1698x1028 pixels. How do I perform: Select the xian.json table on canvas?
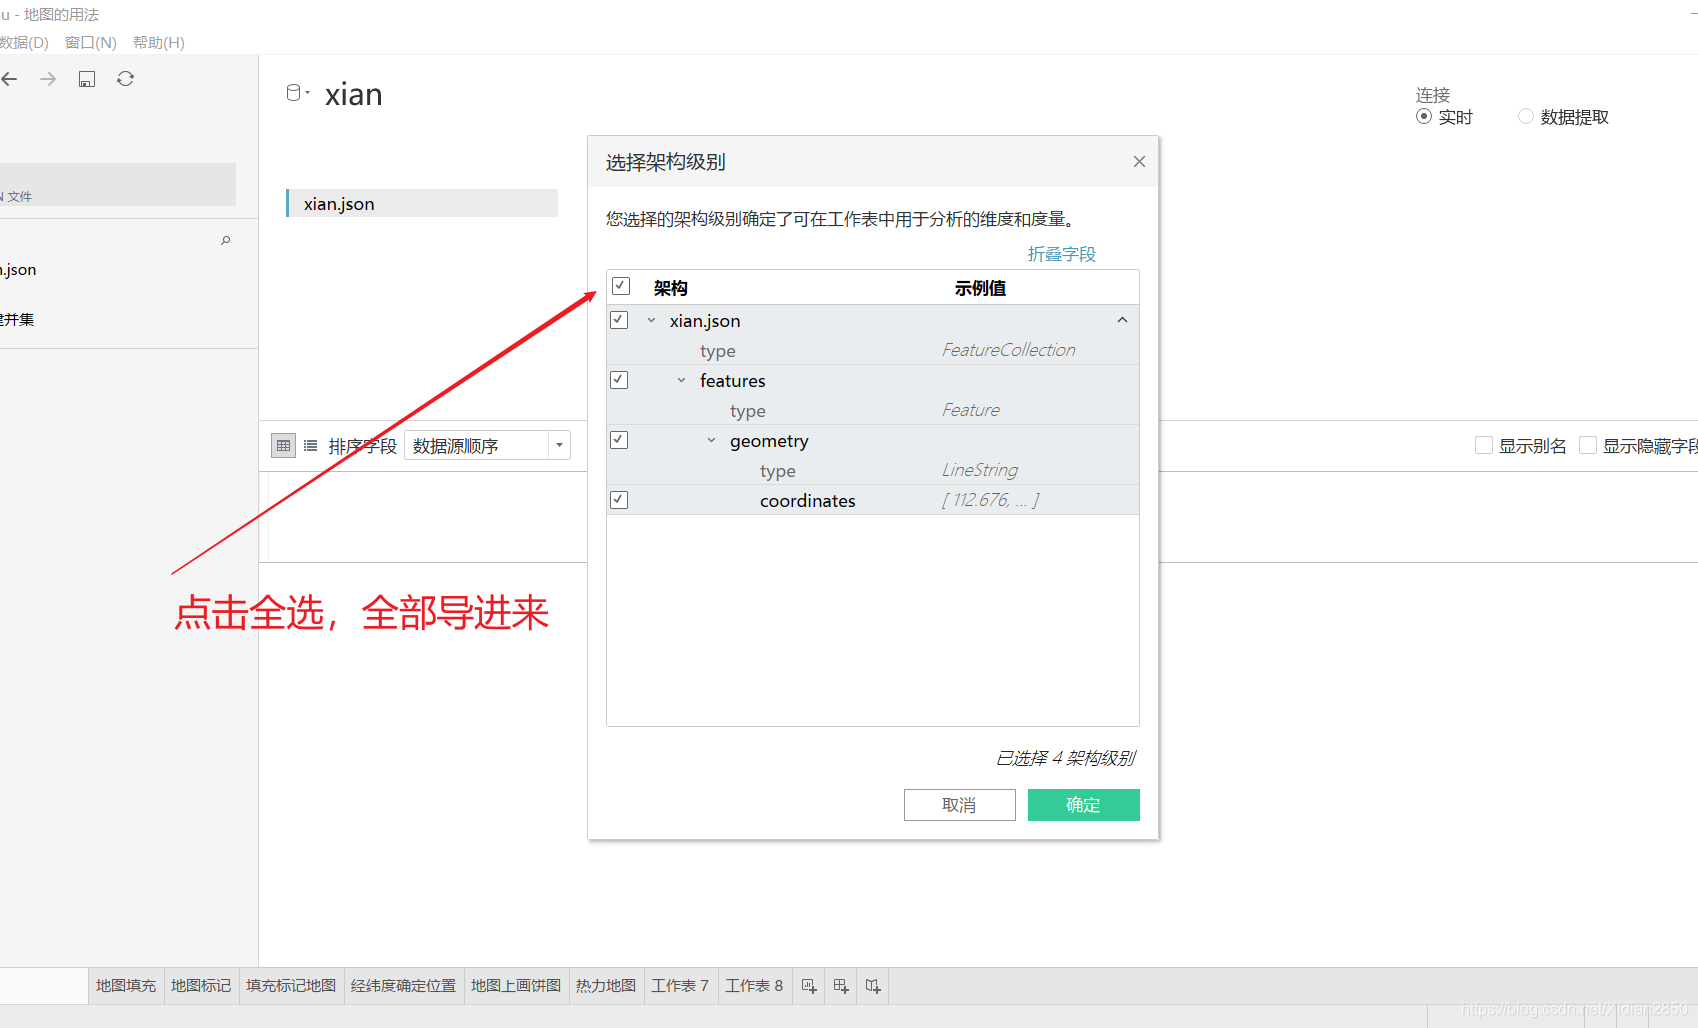point(422,203)
